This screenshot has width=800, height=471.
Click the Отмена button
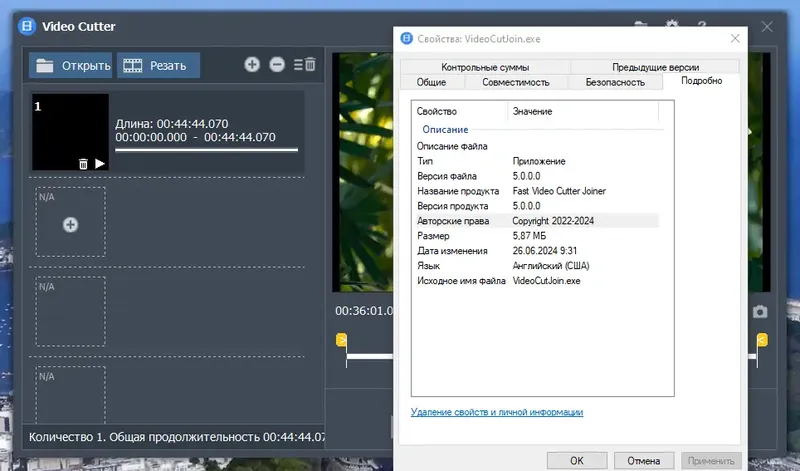tap(644, 461)
